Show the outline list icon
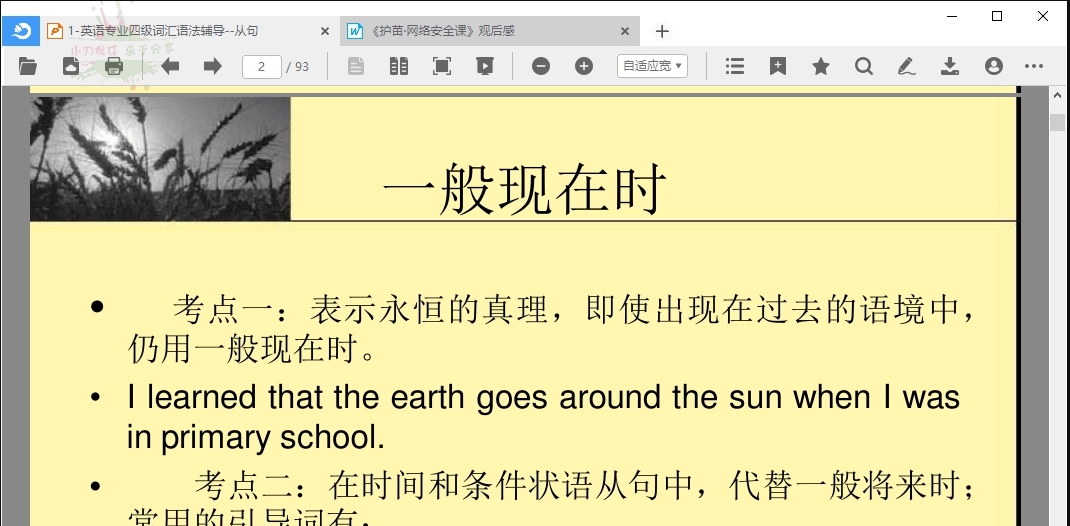The height and width of the screenshot is (526, 1070). tap(734, 66)
